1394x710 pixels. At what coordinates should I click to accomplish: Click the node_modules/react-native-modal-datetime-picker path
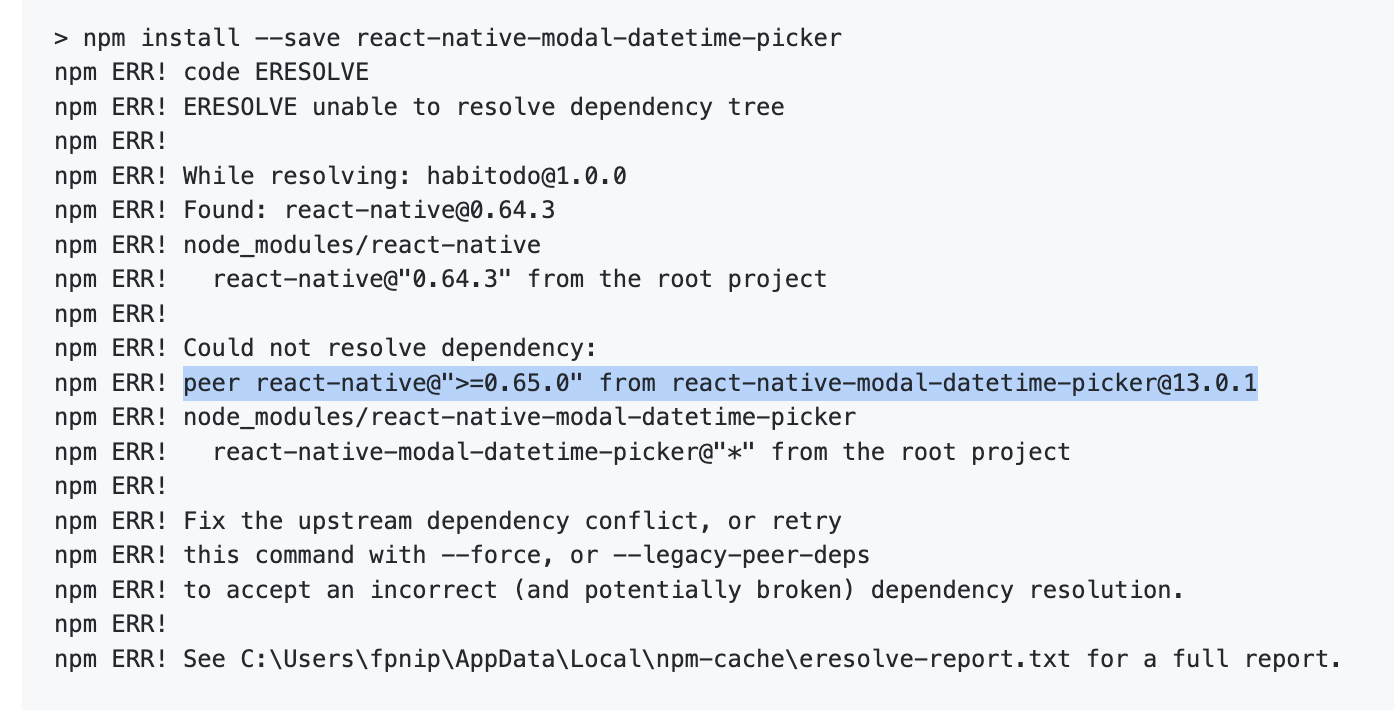pos(520,417)
